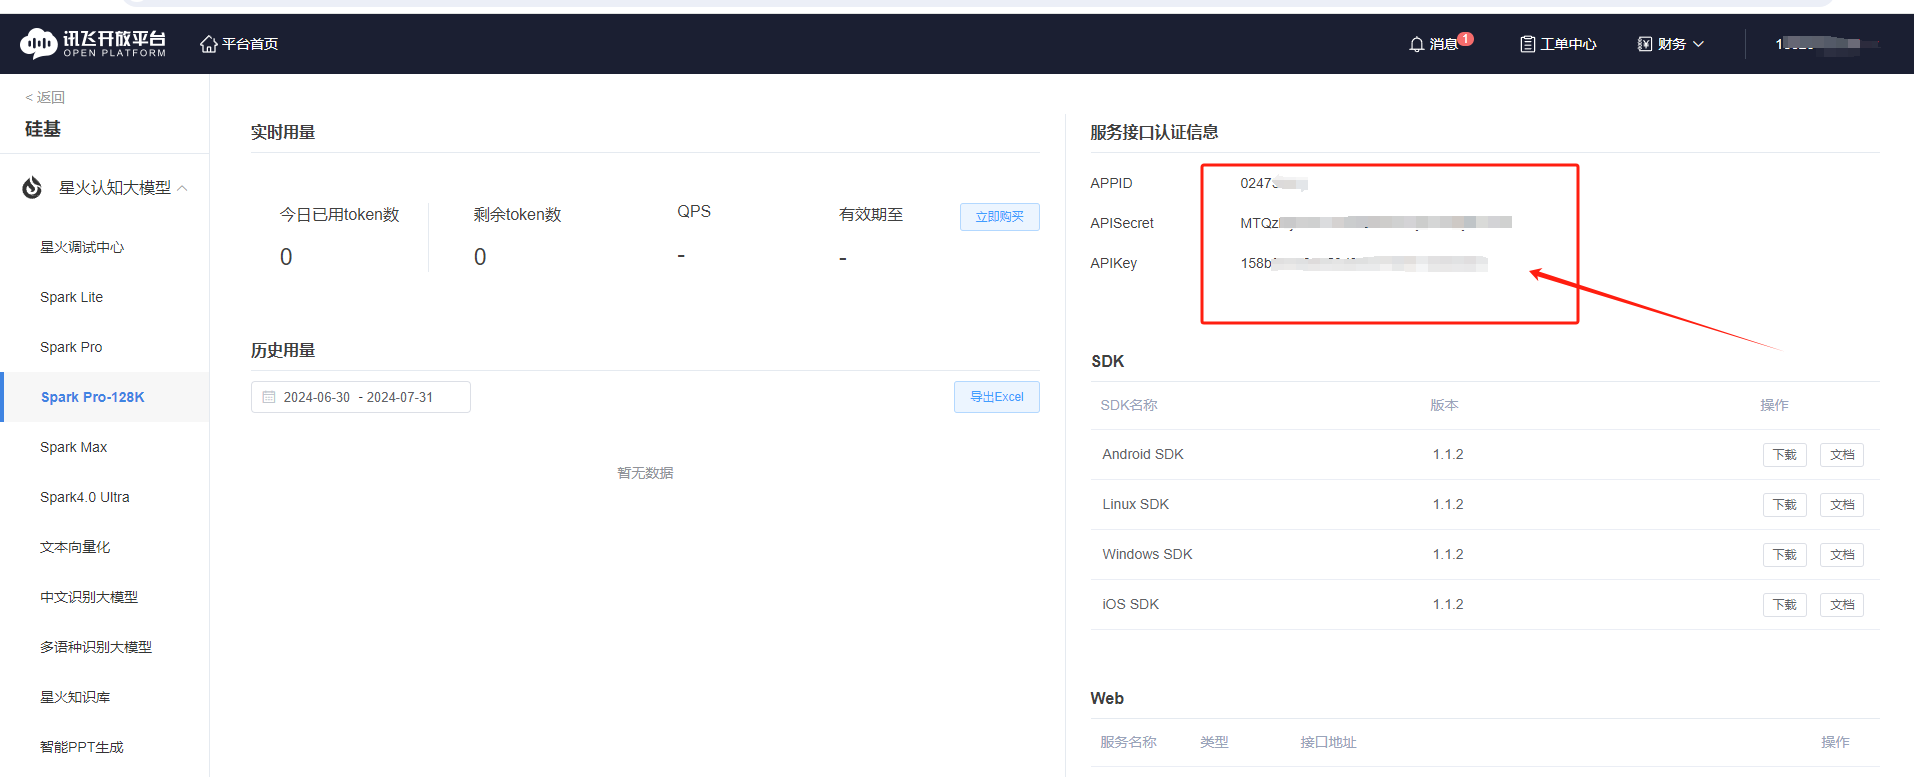The image size is (1914, 777).
Task: Click the 暂无数据 text
Action: click(x=645, y=473)
